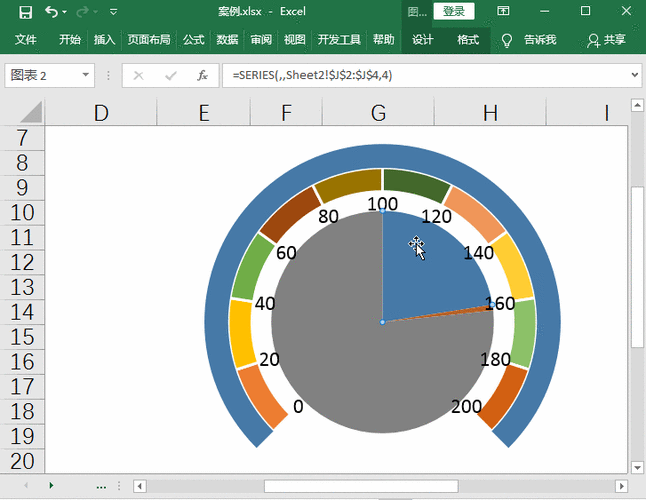
Task: Click the 100 data label on the chart
Action: click(x=382, y=204)
